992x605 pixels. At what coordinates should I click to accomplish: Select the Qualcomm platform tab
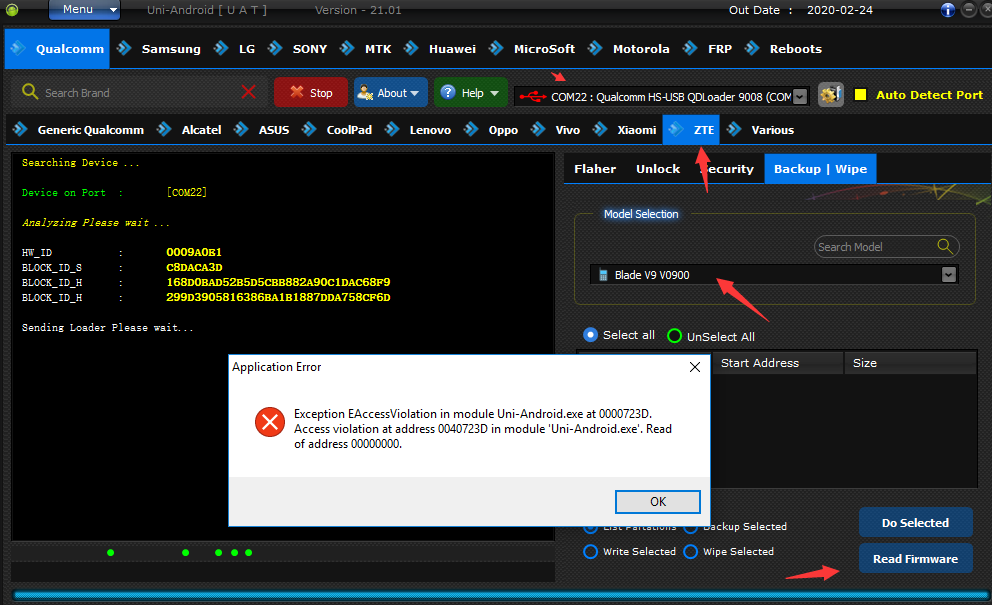tap(57, 49)
